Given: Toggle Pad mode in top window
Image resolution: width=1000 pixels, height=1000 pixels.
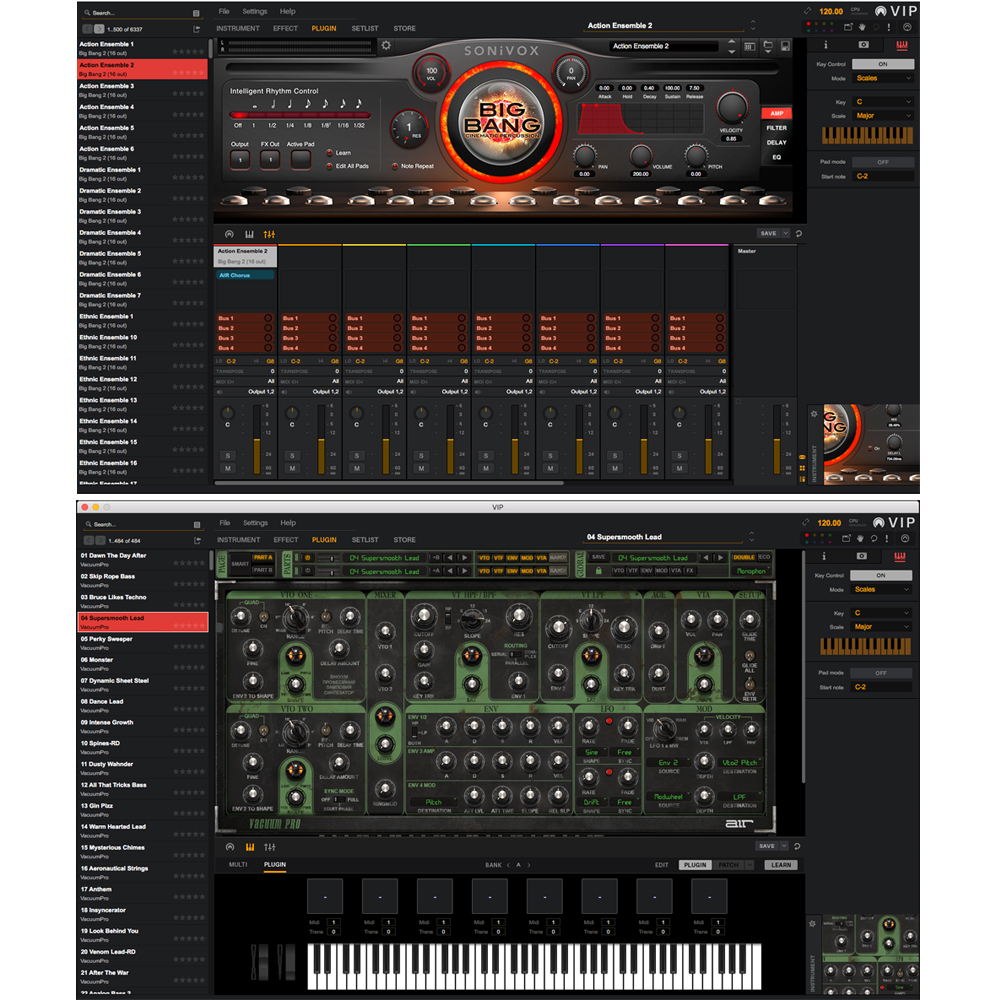Looking at the screenshot, I should pyautogui.click(x=883, y=162).
